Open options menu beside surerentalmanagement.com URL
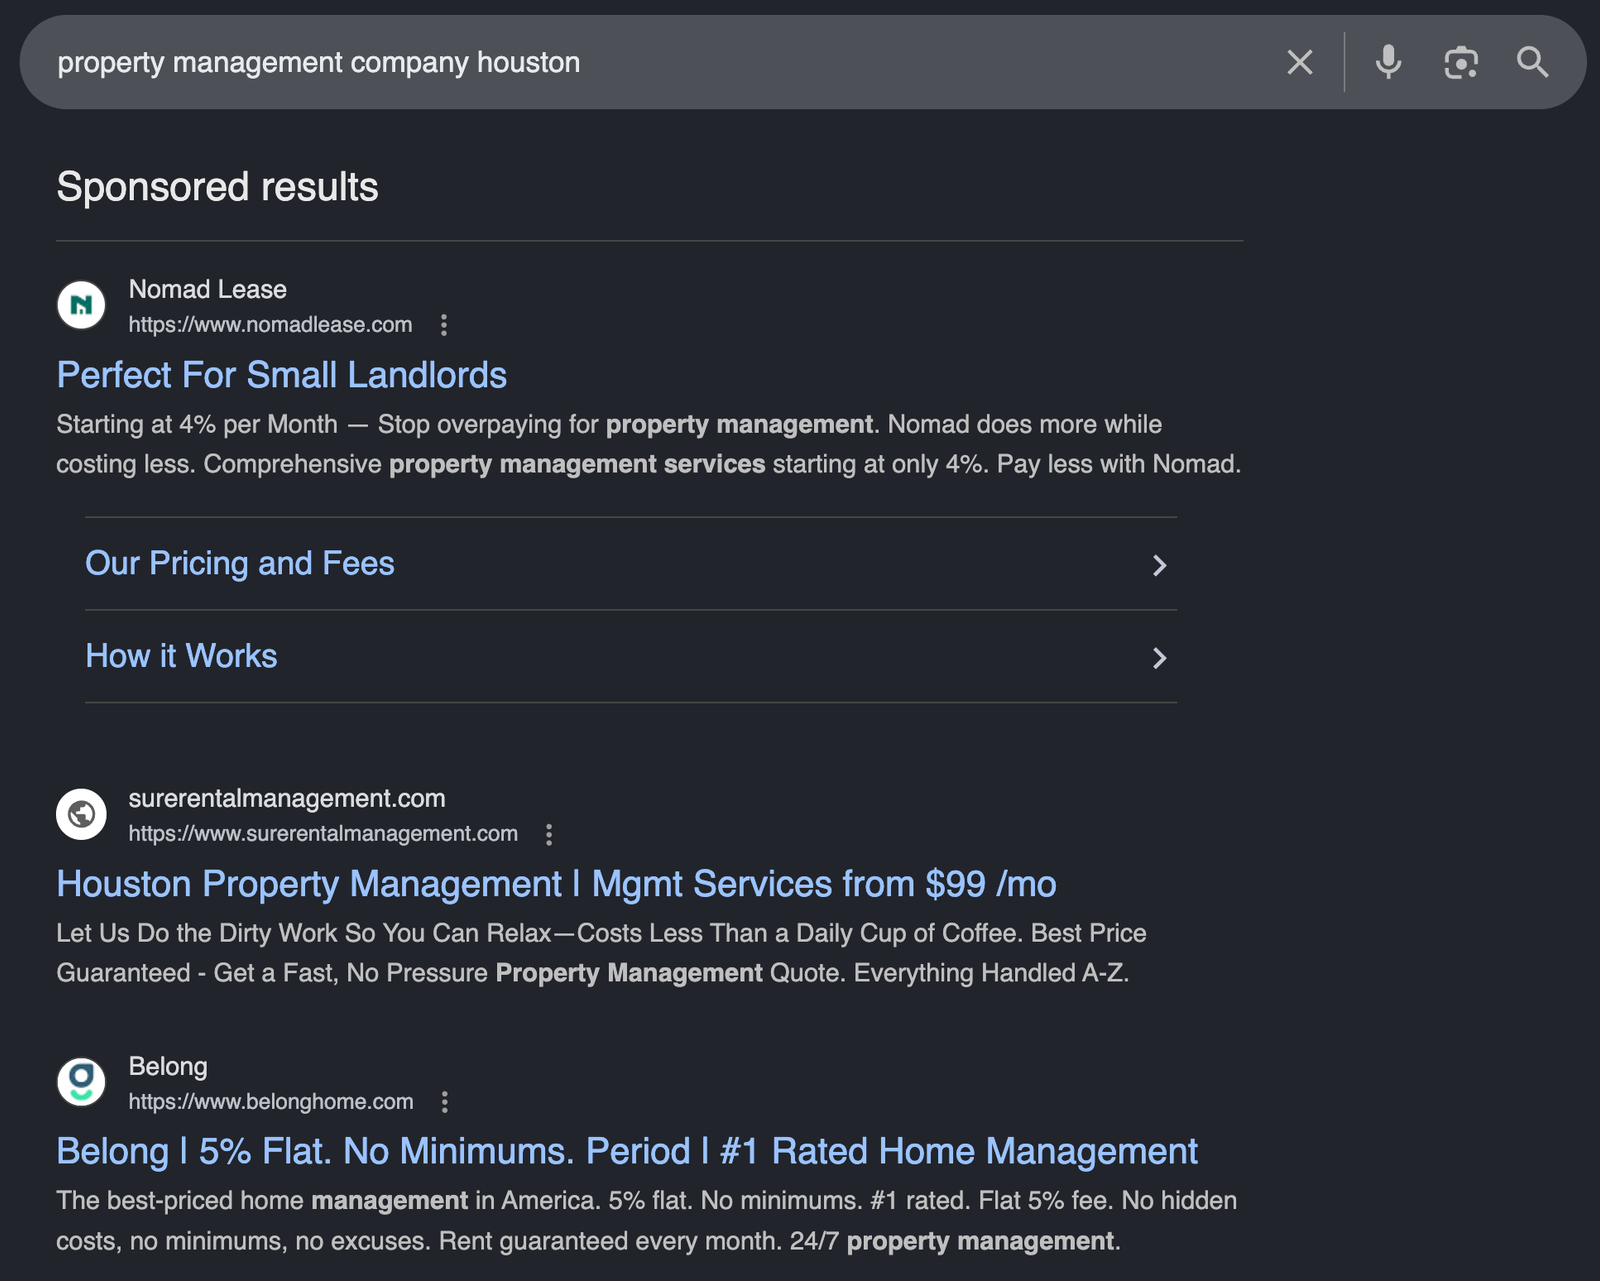 [x=549, y=834]
